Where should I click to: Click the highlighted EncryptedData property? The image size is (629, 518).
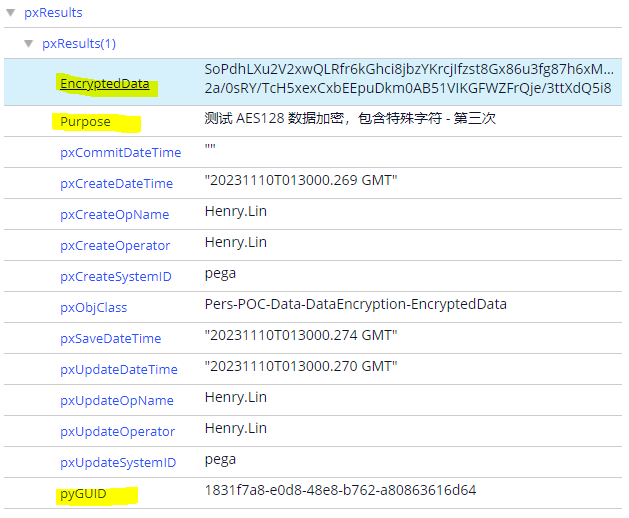[104, 85]
